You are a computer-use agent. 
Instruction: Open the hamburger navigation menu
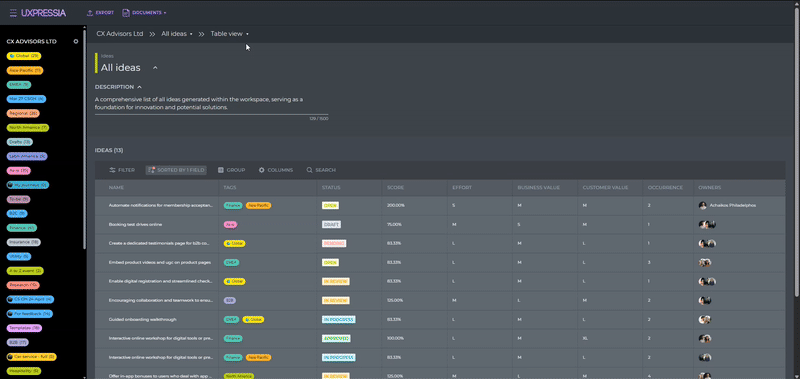pyautogui.click(x=13, y=13)
